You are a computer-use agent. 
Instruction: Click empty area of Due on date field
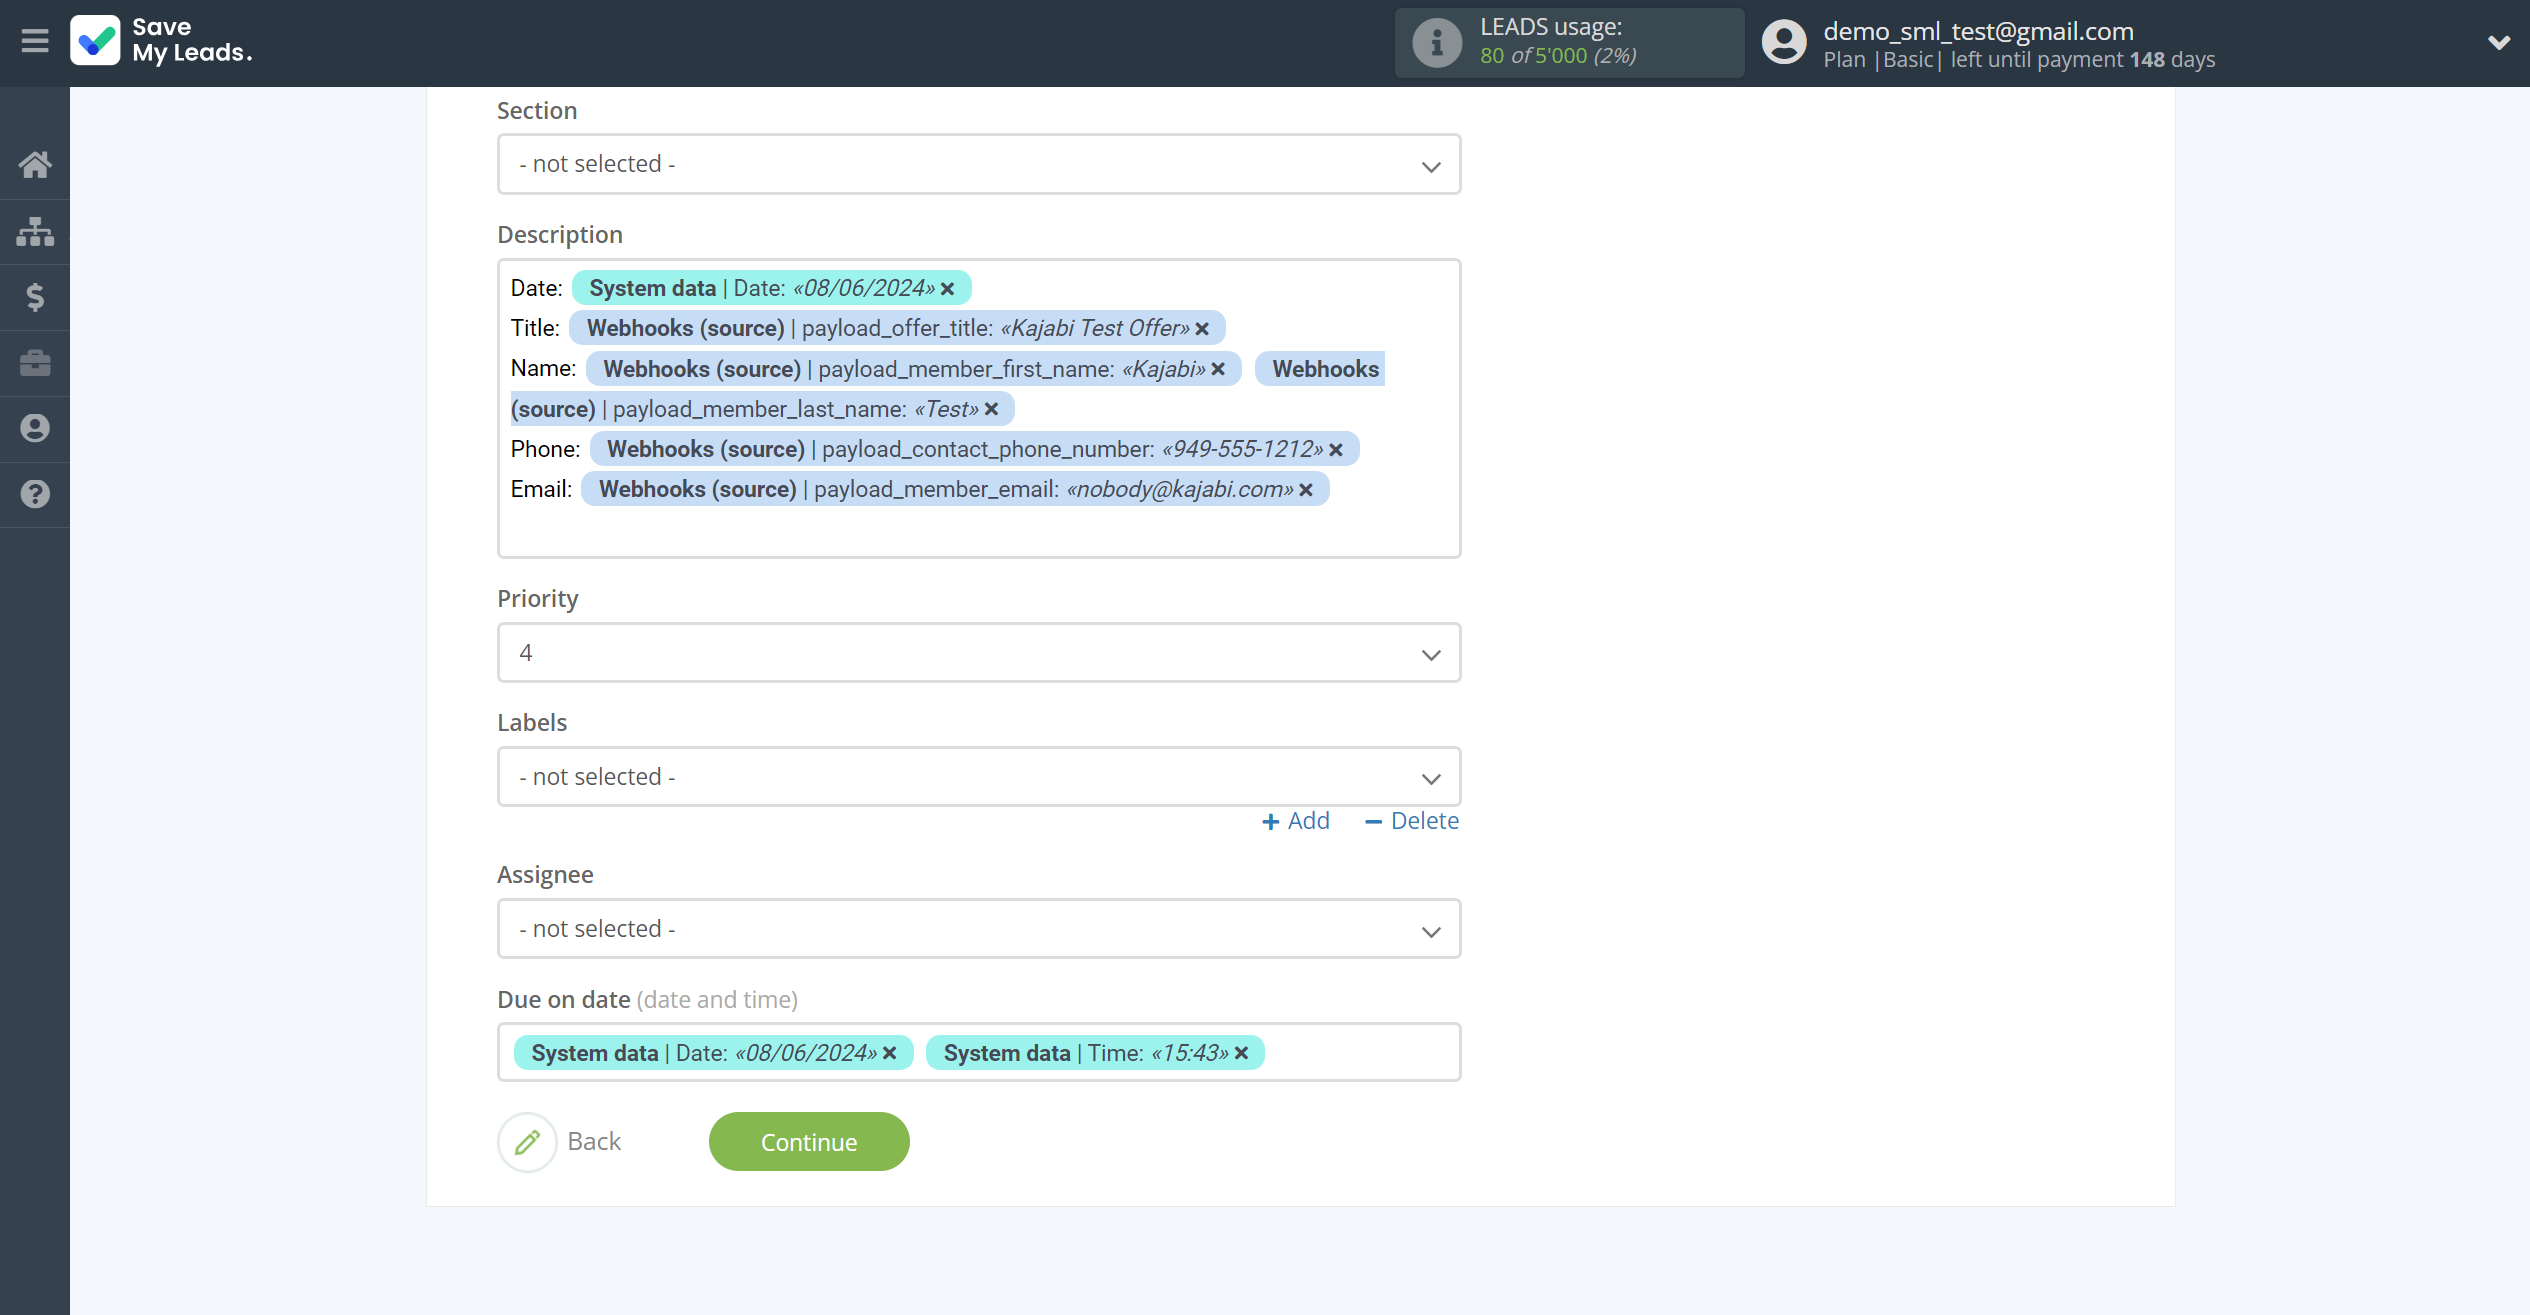pyautogui.click(x=1360, y=1052)
